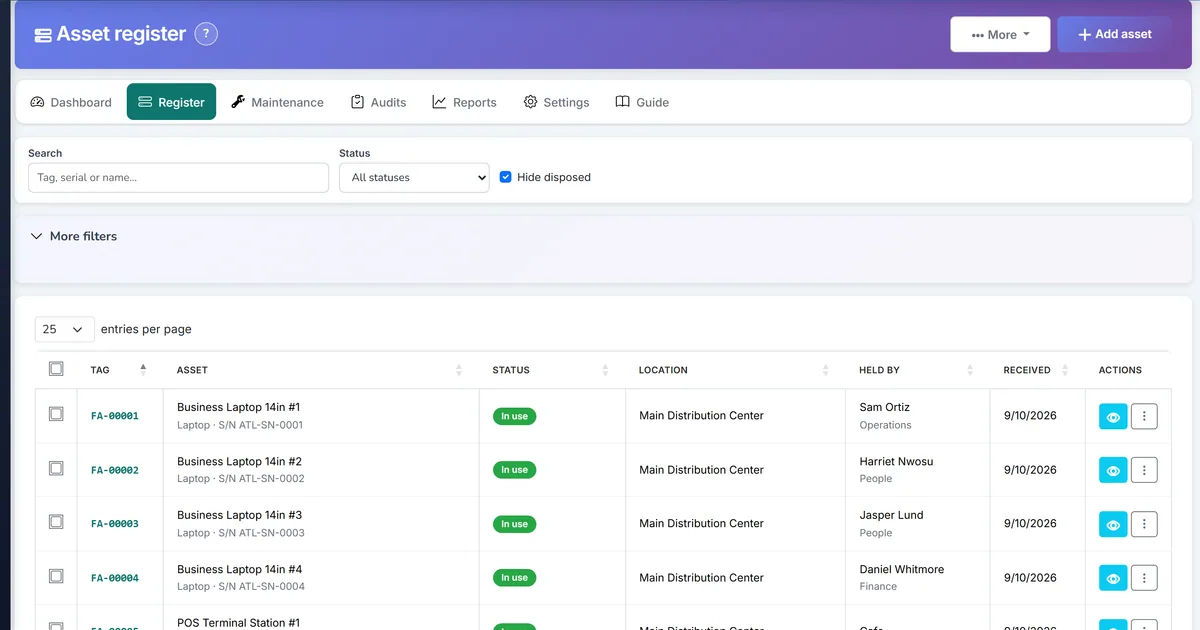
Task: Open the All statuses dropdown
Action: point(414,178)
